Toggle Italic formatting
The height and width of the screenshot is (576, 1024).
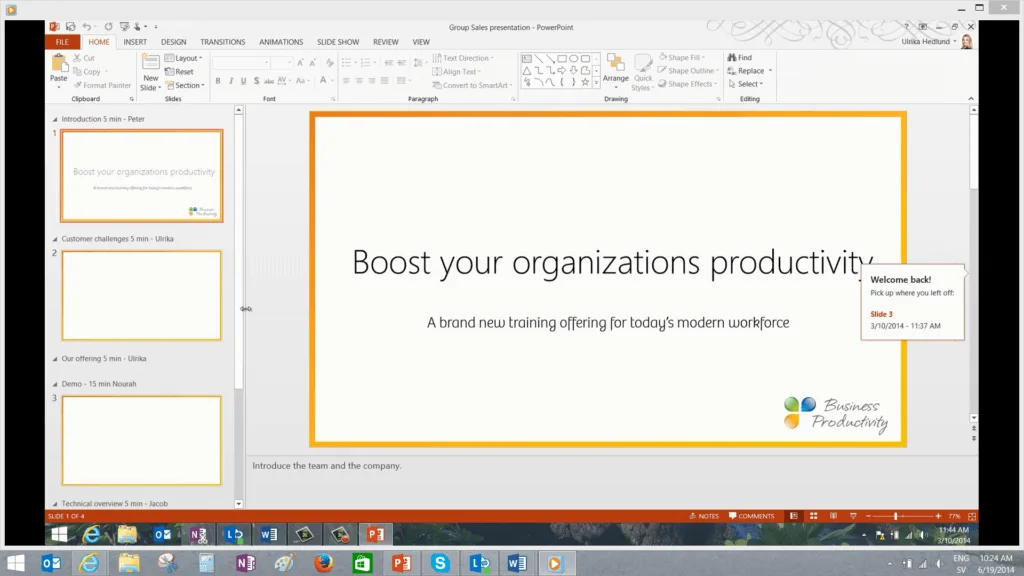pyautogui.click(x=231, y=81)
